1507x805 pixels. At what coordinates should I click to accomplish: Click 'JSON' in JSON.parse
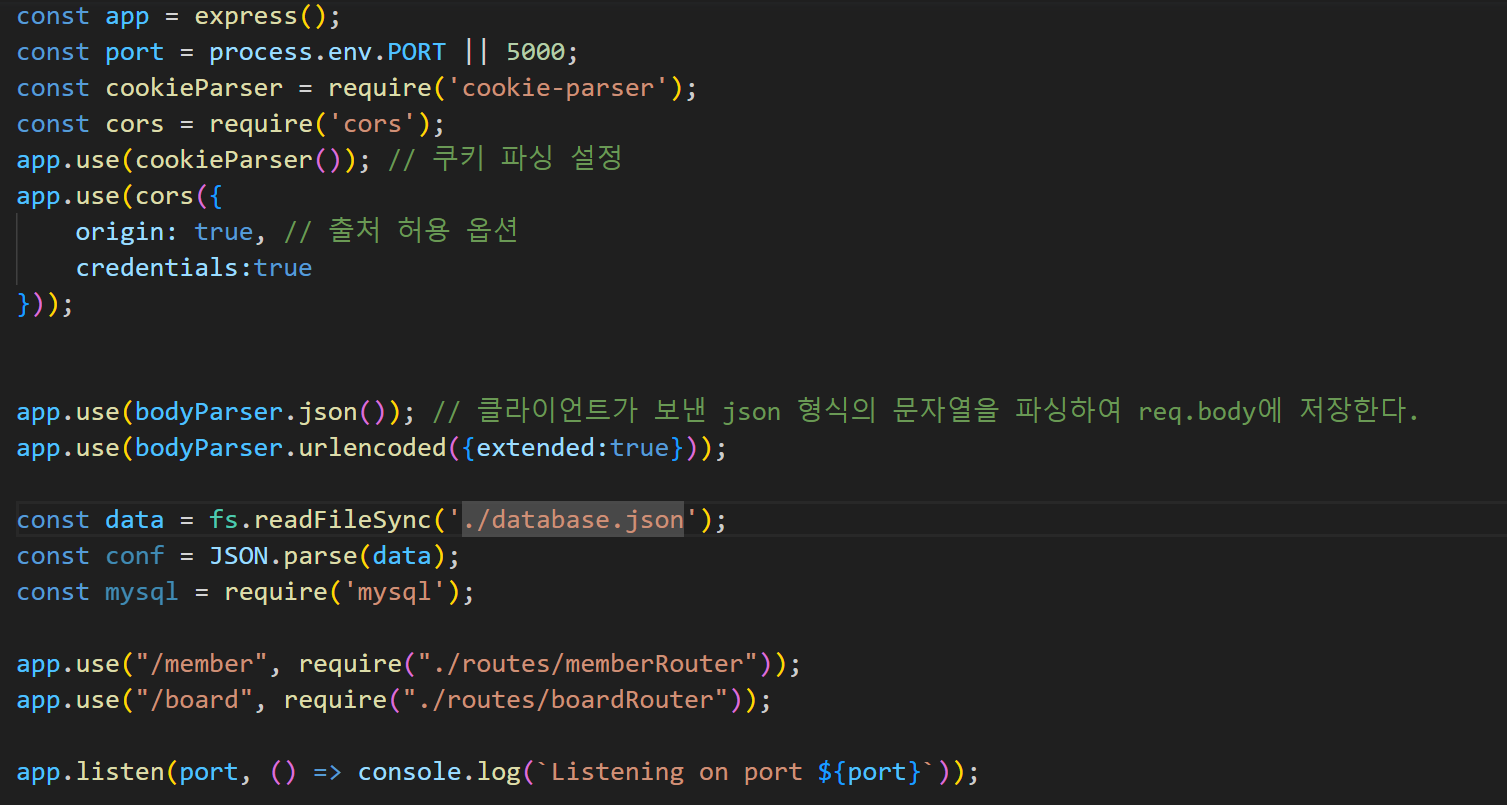pos(239,556)
